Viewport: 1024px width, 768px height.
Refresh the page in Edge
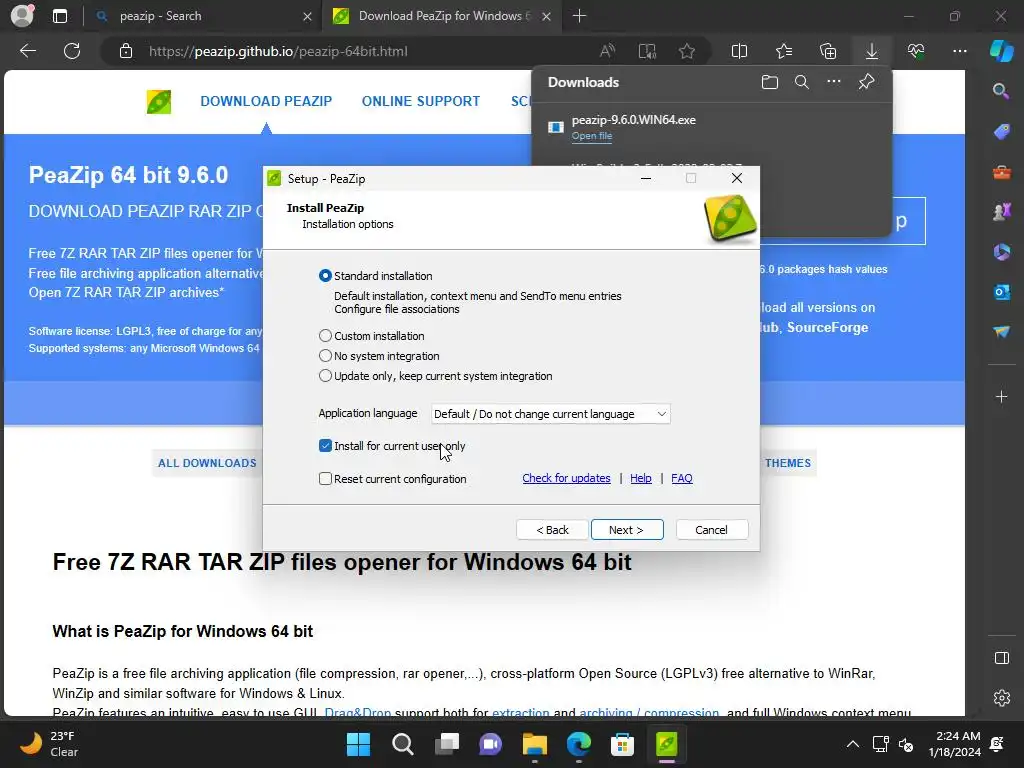[x=72, y=51]
